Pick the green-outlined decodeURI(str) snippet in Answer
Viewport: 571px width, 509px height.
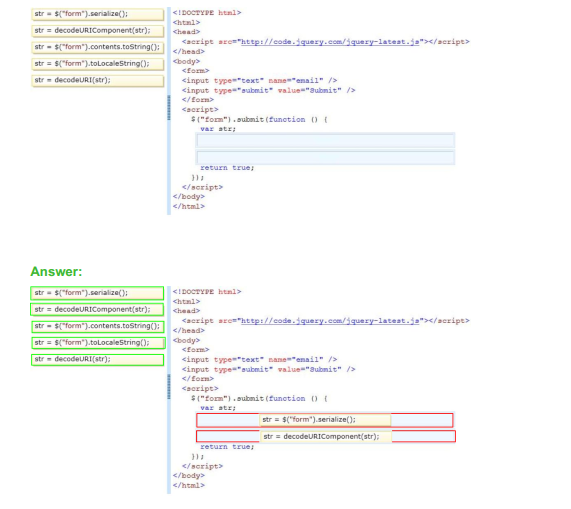(x=97, y=360)
